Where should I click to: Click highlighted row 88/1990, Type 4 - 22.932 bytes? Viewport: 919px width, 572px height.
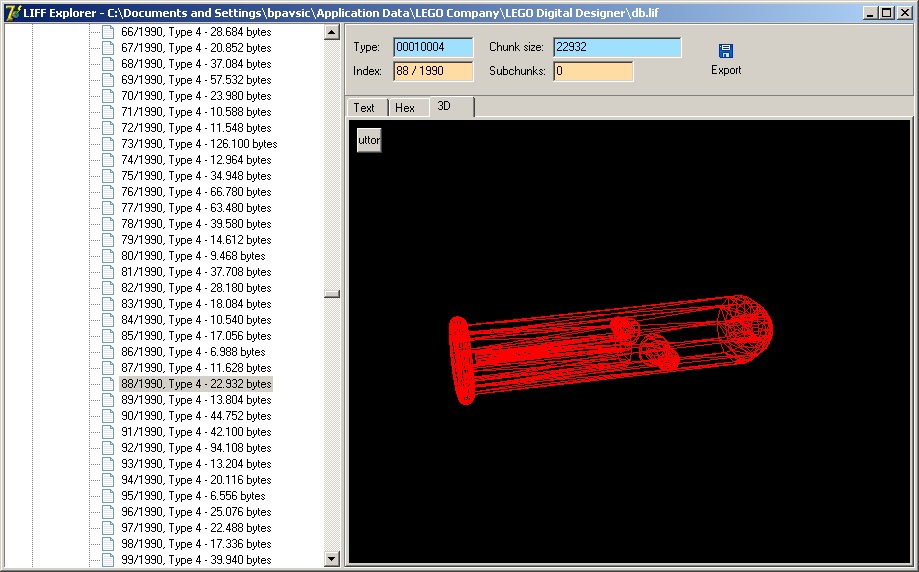pos(196,384)
